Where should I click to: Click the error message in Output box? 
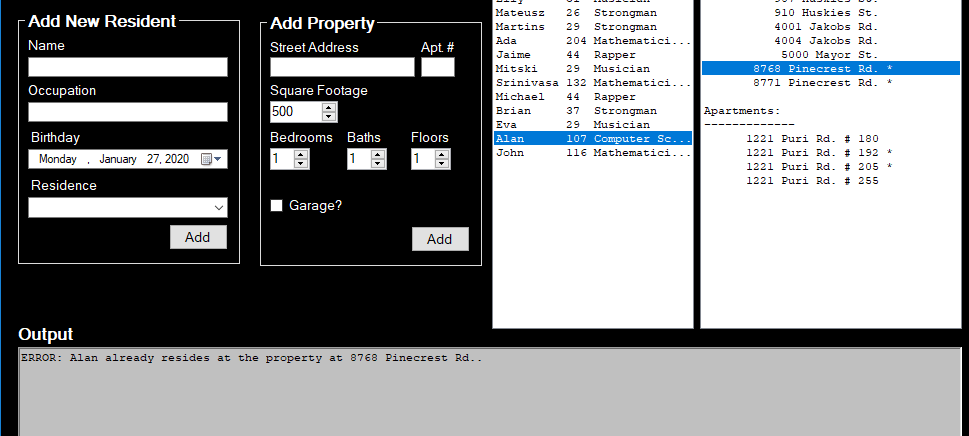point(252,358)
